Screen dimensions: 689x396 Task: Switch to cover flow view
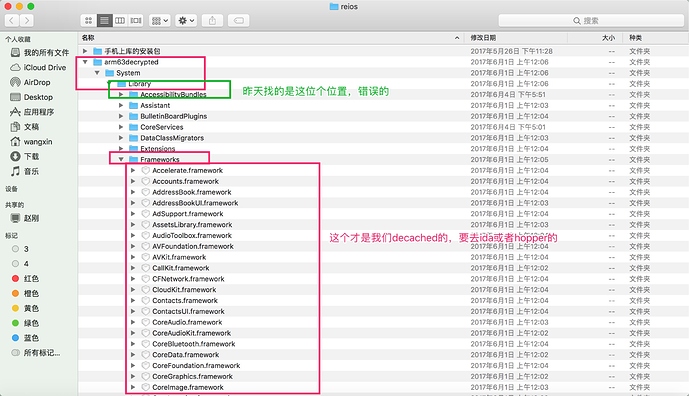[136, 20]
